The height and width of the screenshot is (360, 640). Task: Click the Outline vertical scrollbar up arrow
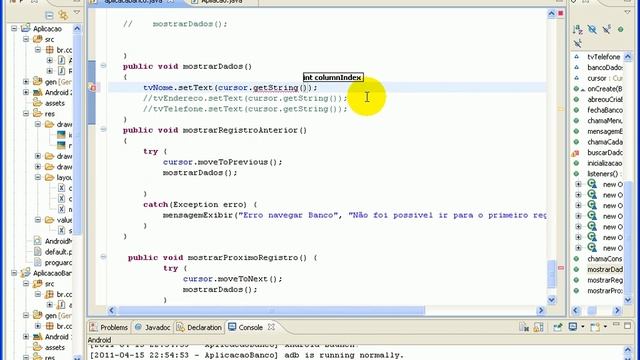point(628,57)
